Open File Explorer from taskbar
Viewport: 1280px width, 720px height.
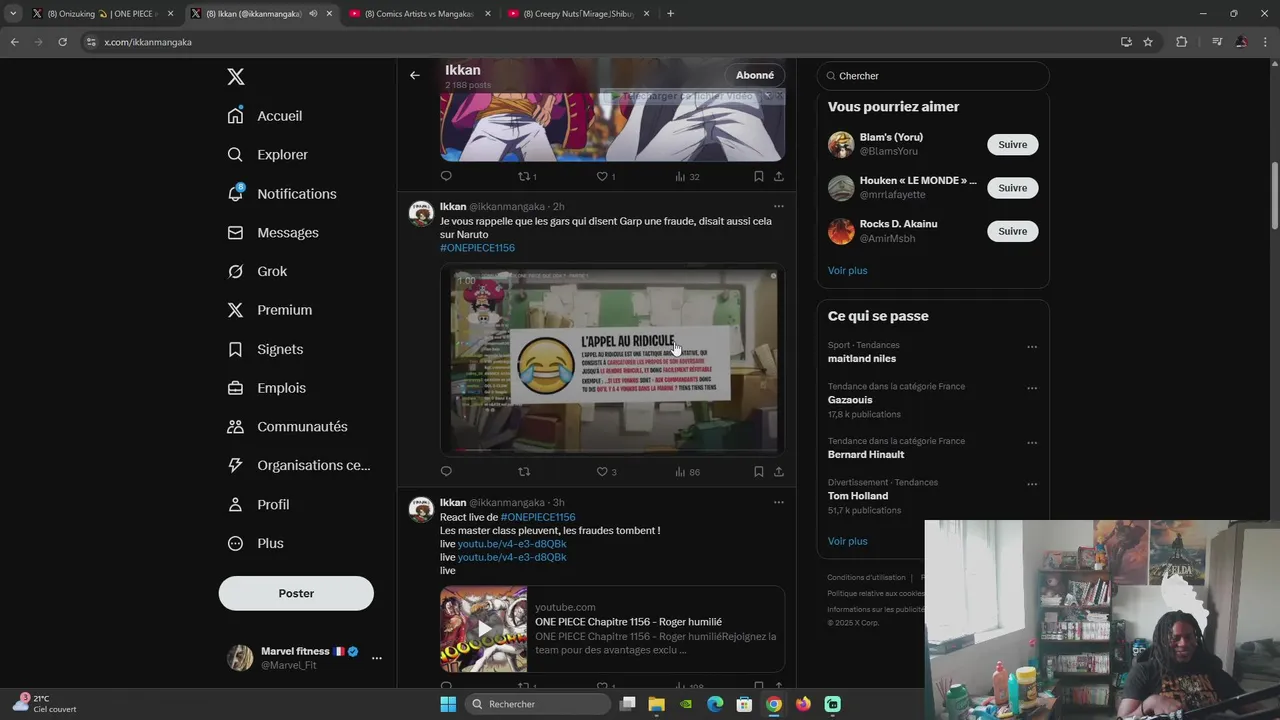(x=657, y=704)
